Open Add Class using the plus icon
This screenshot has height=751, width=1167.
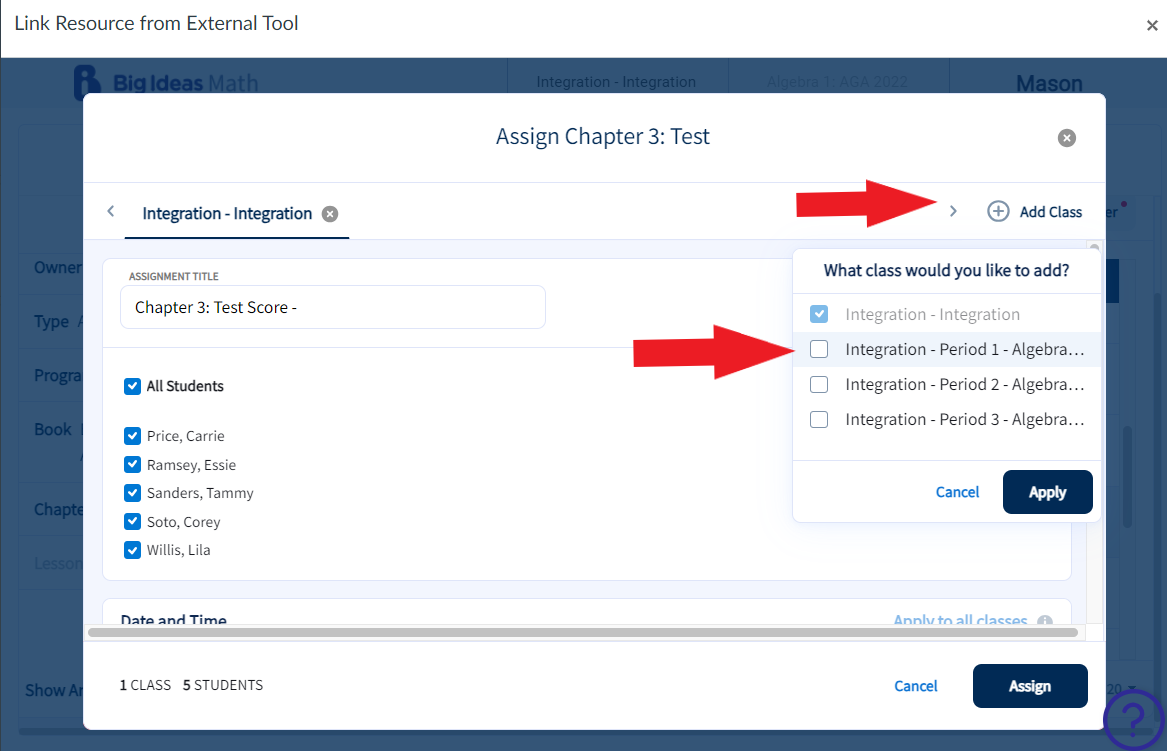click(x=998, y=211)
